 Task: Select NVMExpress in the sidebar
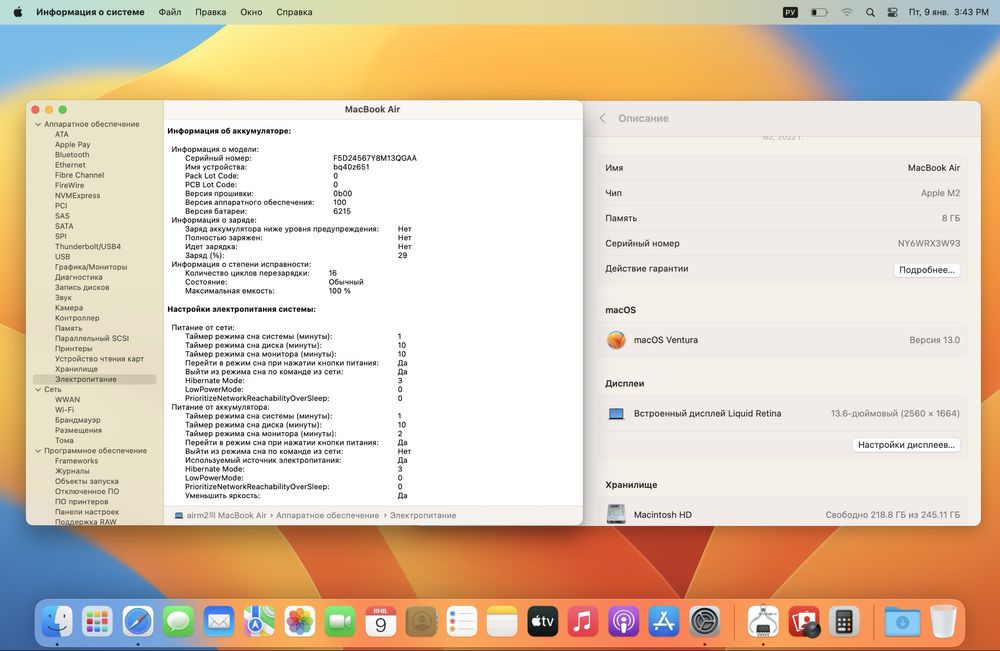click(77, 196)
